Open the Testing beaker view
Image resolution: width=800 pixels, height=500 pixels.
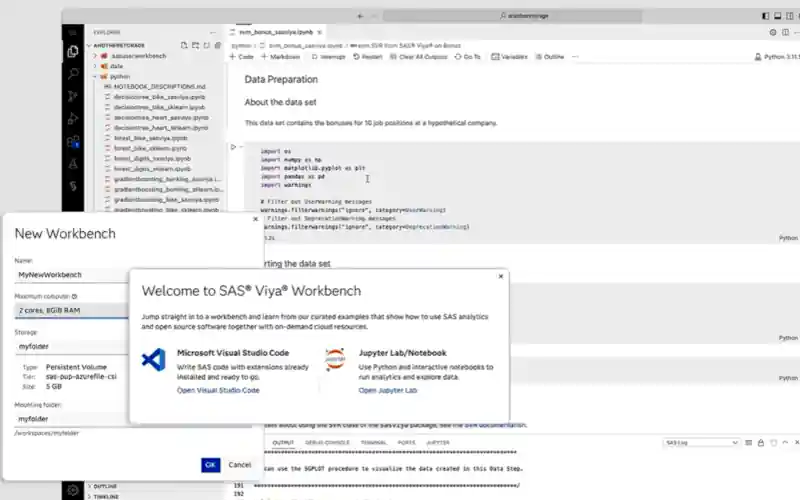pyautogui.click(x=73, y=164)
